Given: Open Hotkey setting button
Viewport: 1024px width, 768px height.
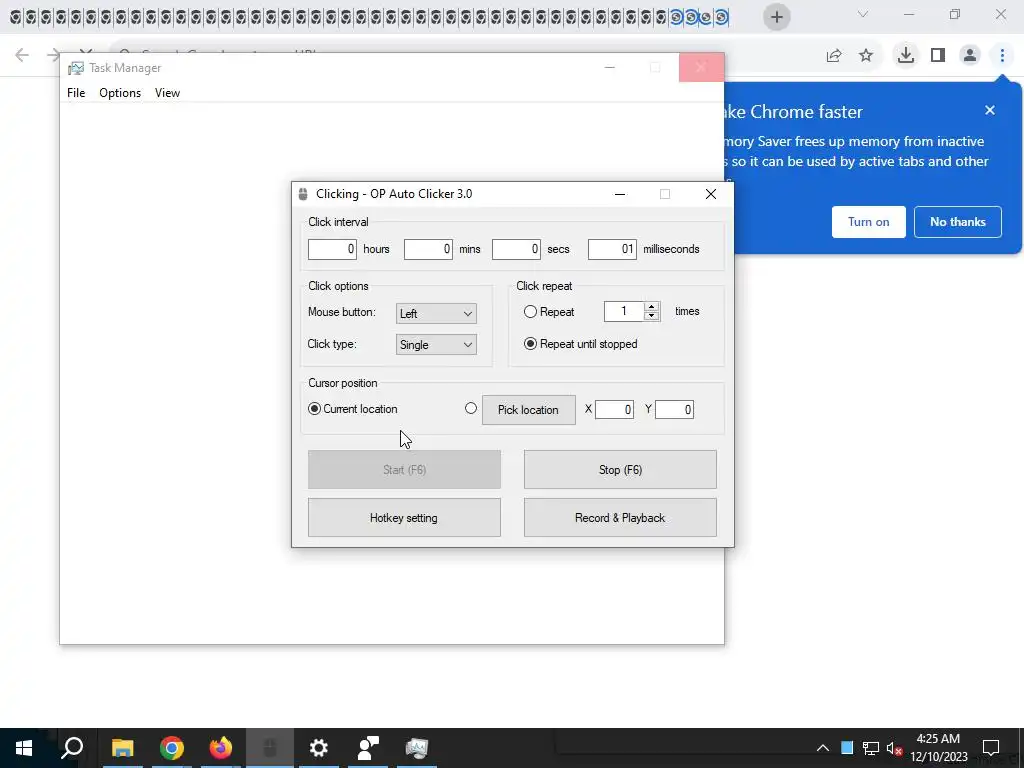Looking at the screenshot, I should [404, 518].
